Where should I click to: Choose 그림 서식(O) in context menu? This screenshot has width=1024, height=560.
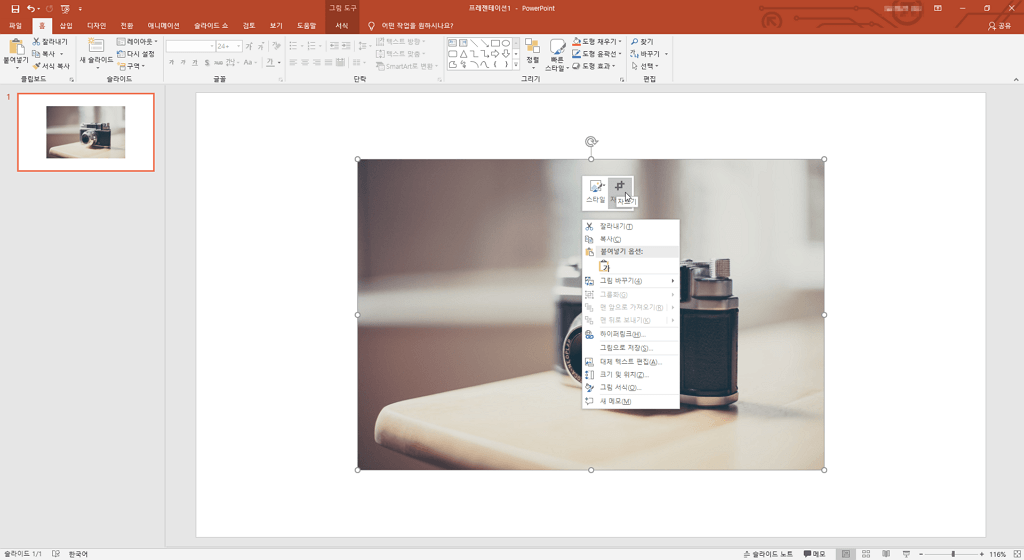(630, 388)
